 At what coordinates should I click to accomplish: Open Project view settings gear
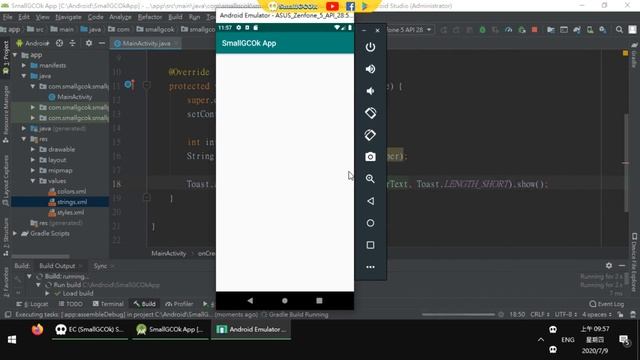(x=89, y=43)
